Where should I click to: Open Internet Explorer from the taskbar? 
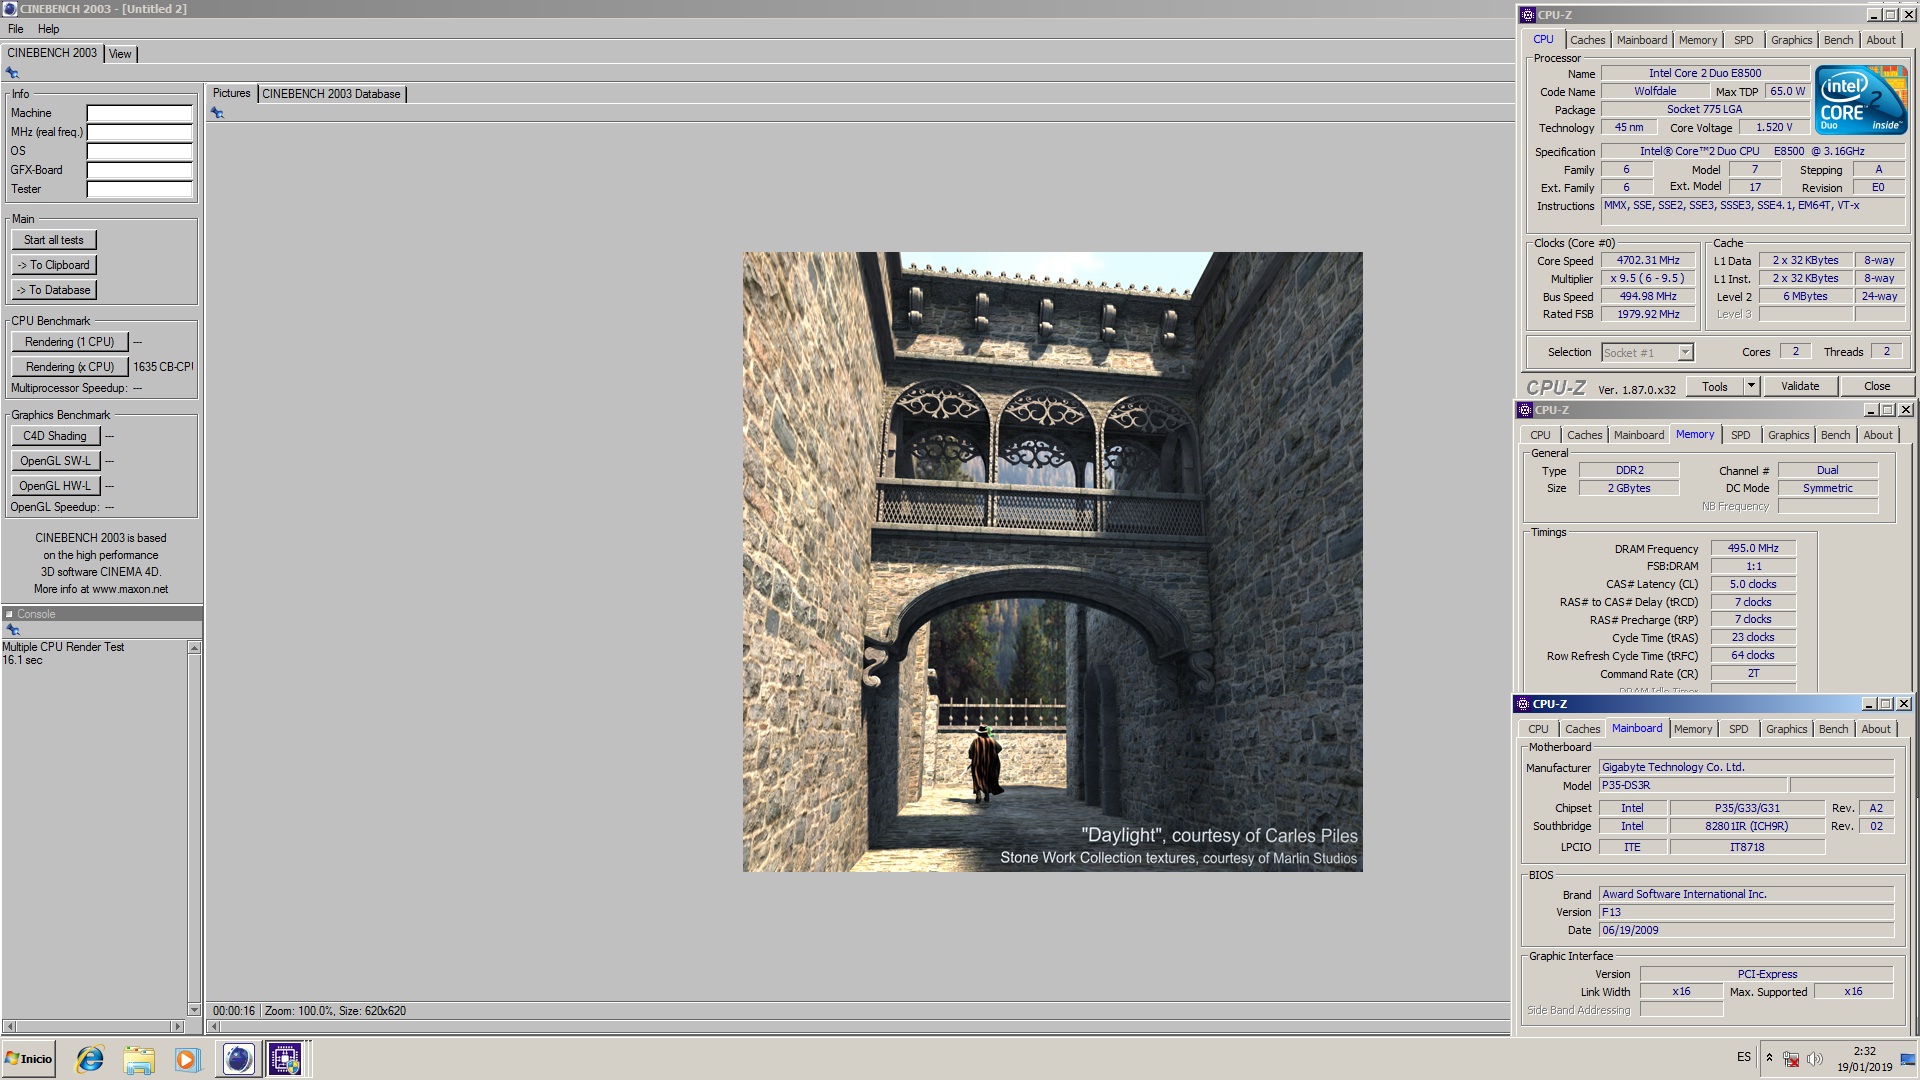point(90,1059)
